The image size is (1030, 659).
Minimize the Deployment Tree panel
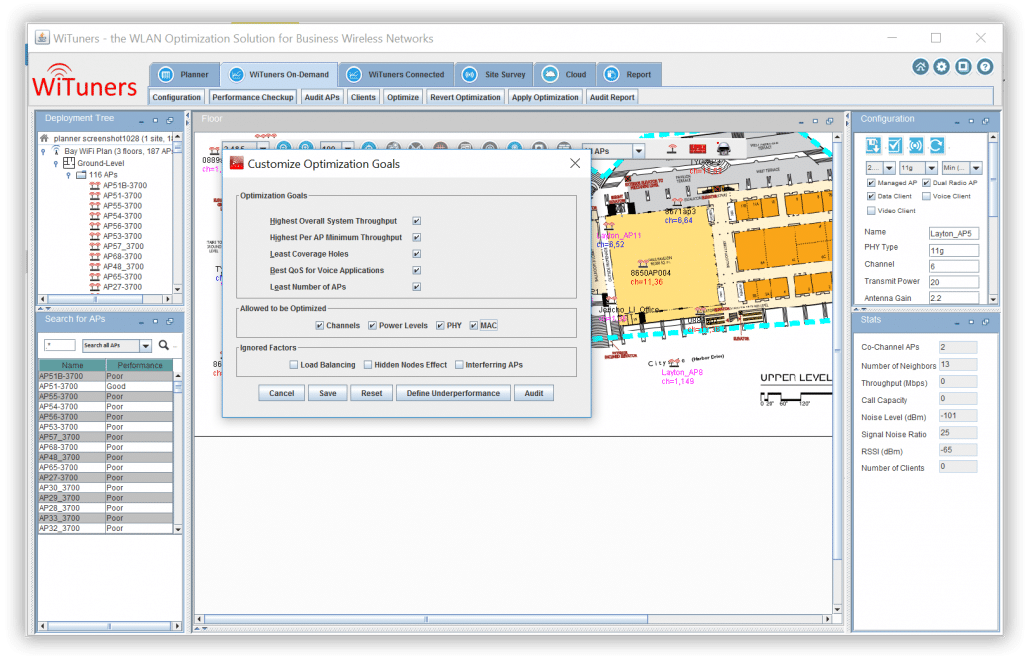point(141,121)
